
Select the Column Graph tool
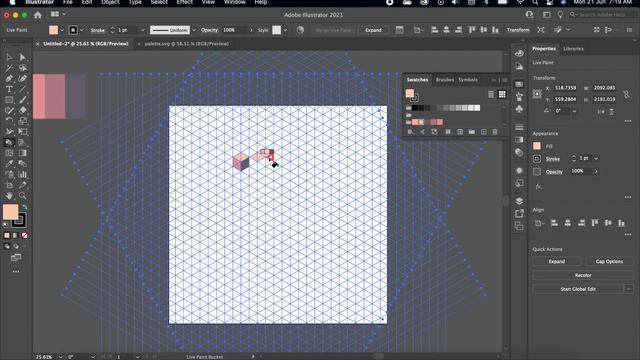(x=23, y=174)
